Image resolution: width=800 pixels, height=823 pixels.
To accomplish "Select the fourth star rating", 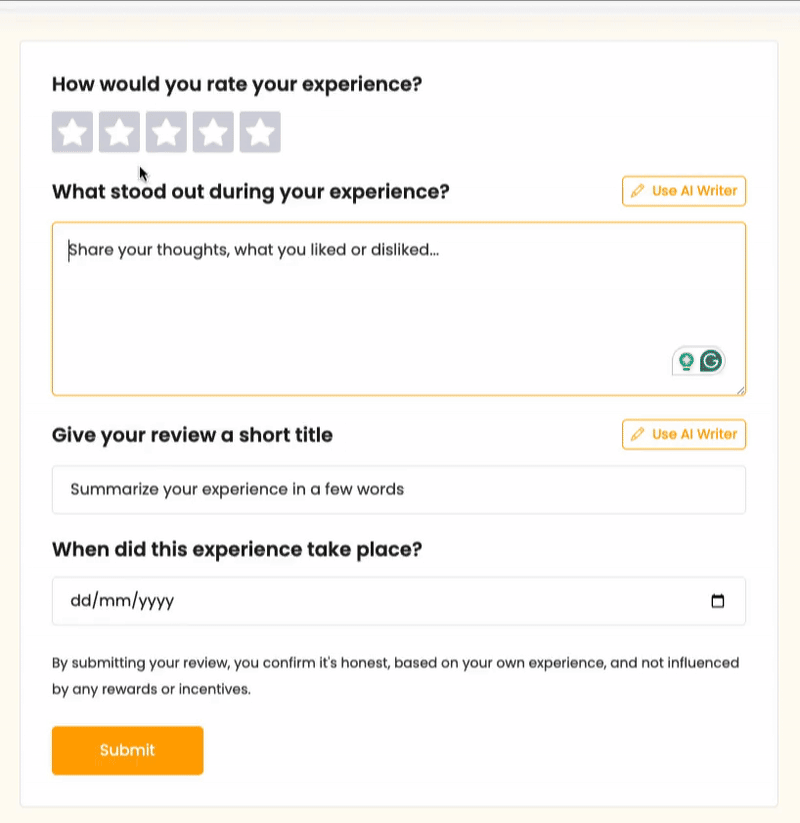I will [213, 131].
